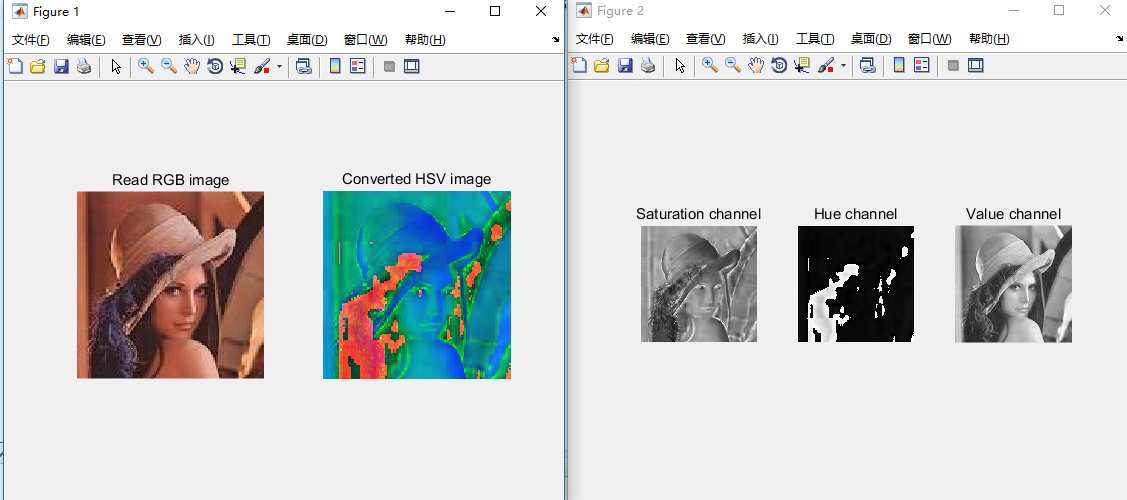Viewport: 1127px width, 500px height.
Task: Insert Legend using Figure 1 toolbar icon
Action: [x=357, y=67]
